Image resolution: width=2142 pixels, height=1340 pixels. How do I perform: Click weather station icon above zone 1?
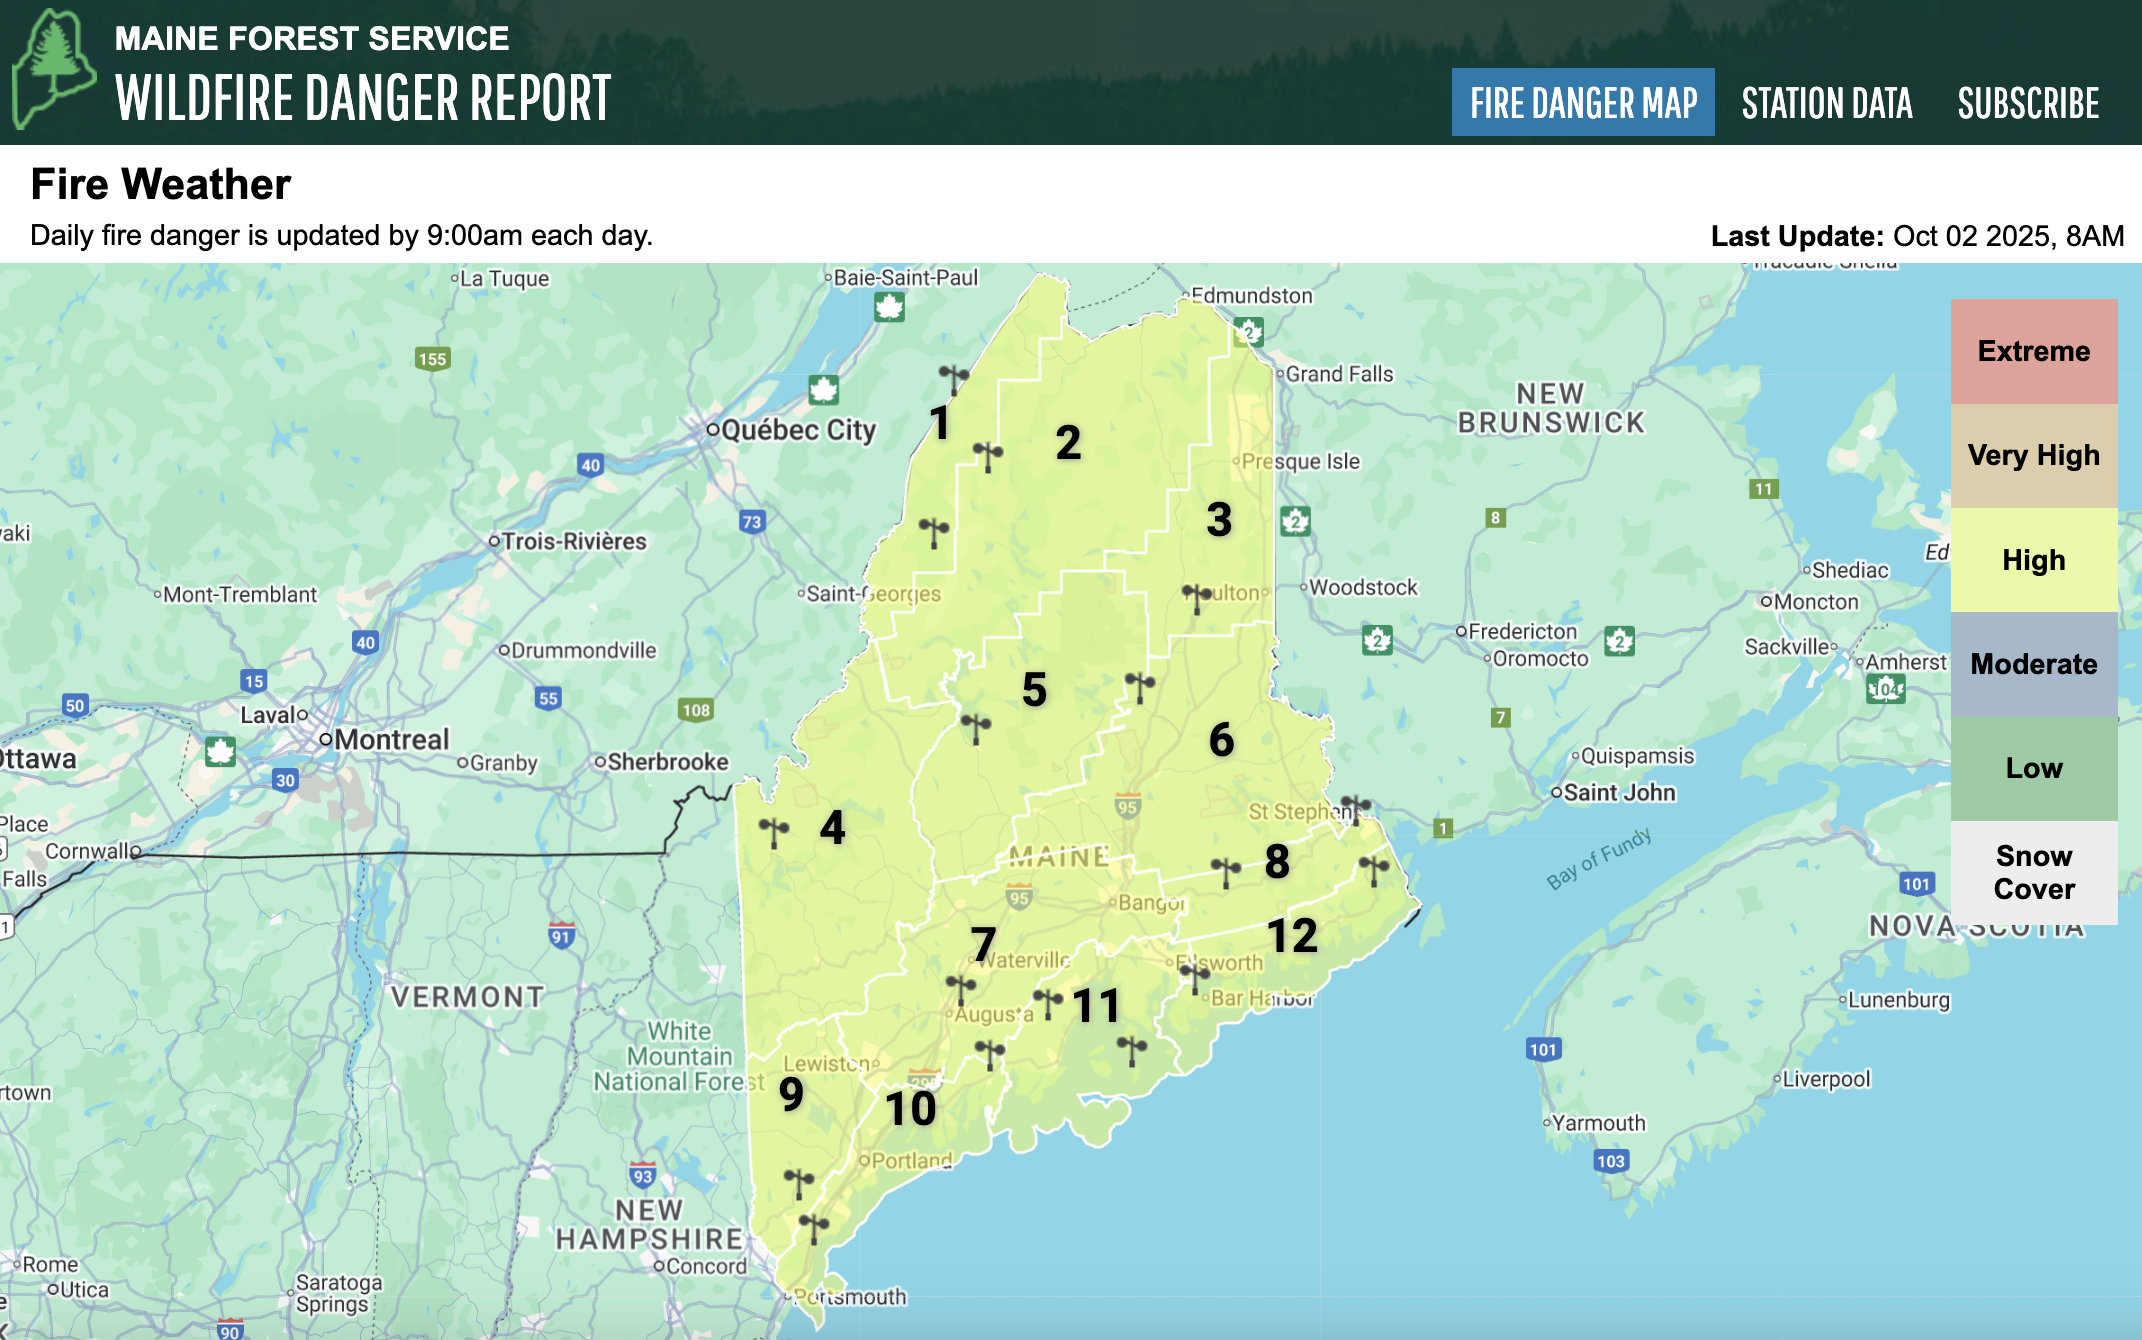coord(953,377)
